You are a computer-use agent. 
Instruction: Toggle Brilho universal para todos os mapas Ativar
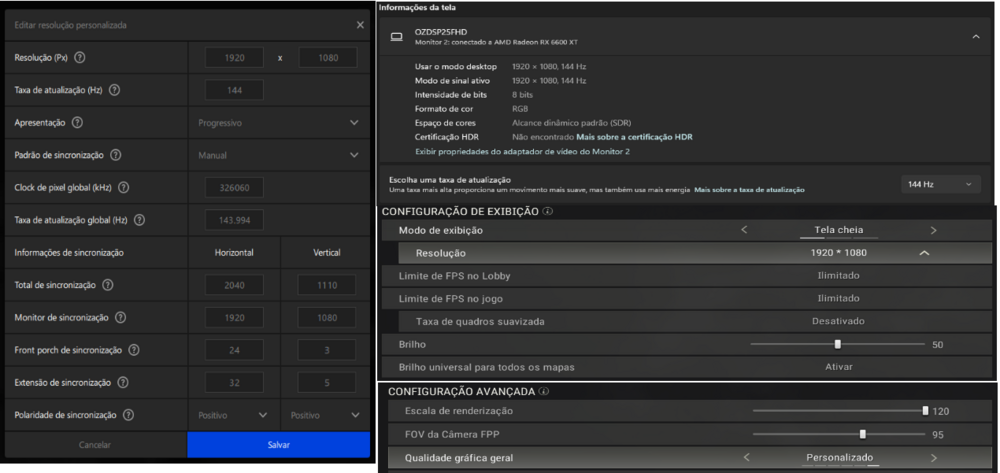(x=838, y=367)
